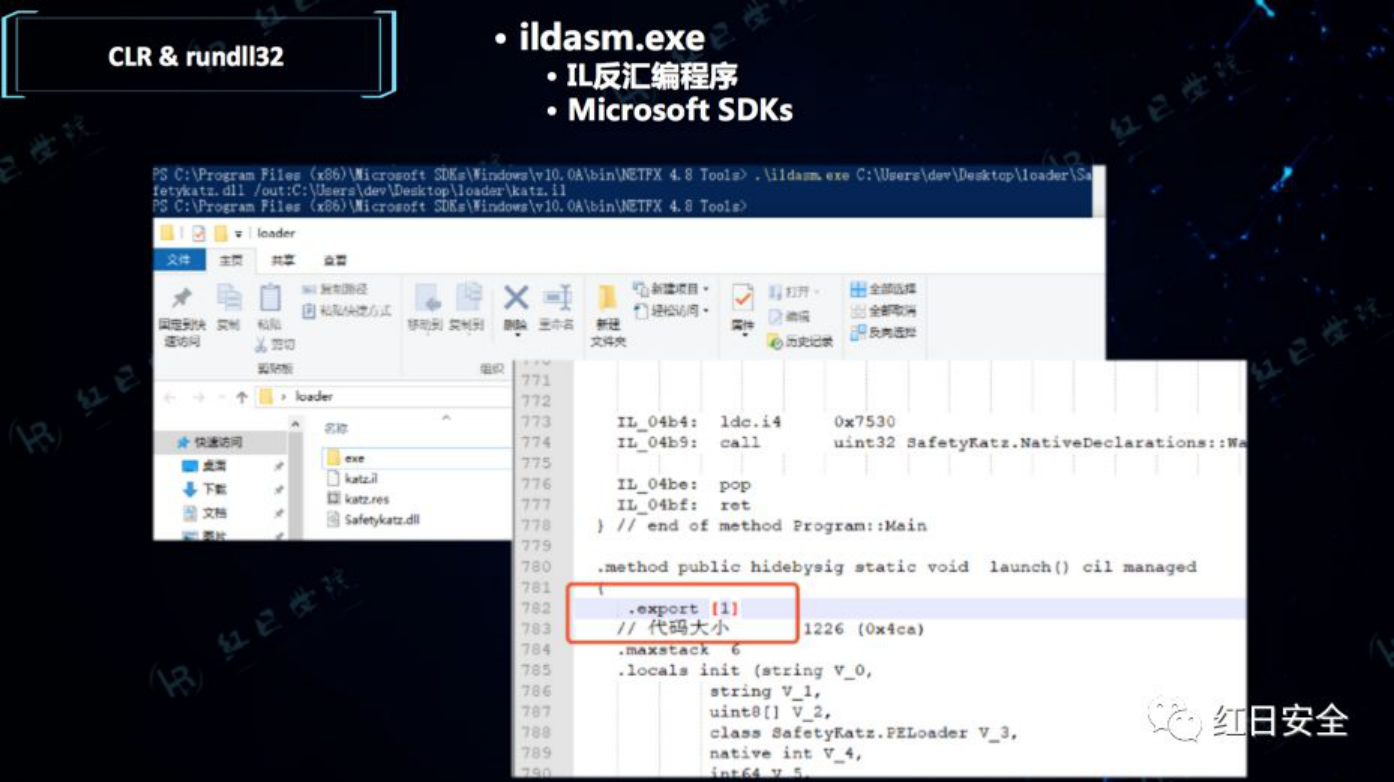The height and width of the screenshot is (782, 1394).
Task: Click quick access toolbar Properties checkmark icon
Action: (x=198, y=233)
